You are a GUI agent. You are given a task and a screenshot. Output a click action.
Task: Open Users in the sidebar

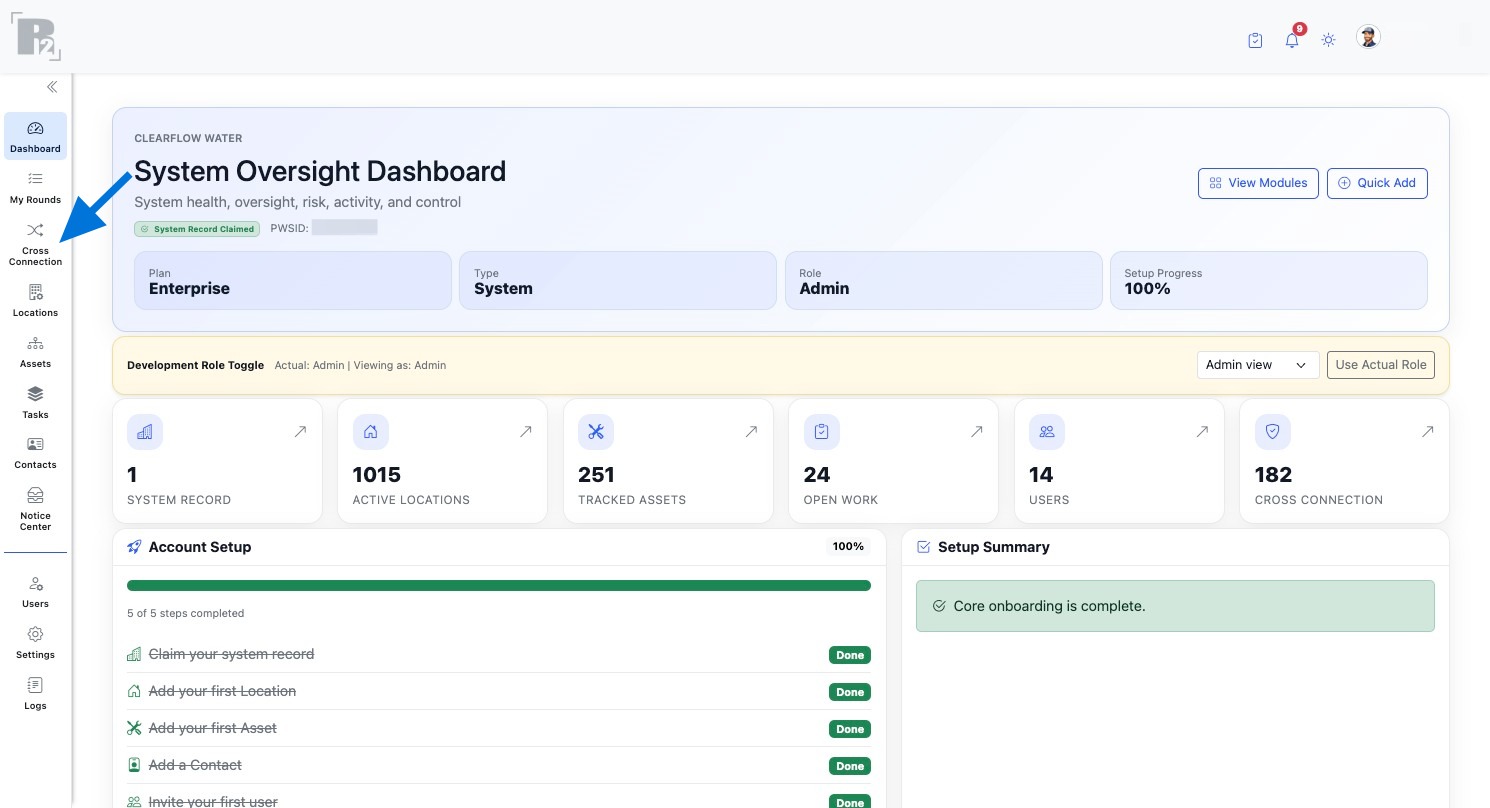[35, 591]
